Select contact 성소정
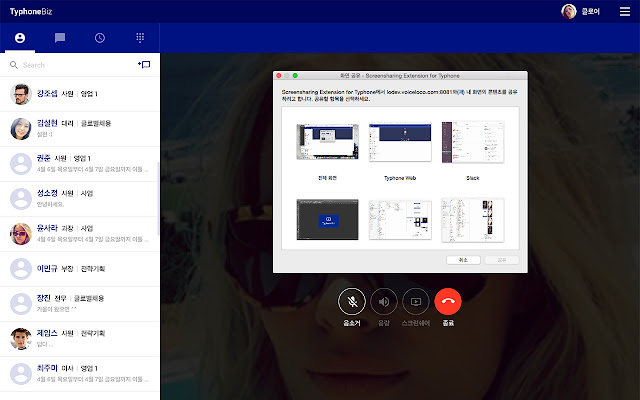This screenshot has width=640, height=400. pyautogui.click(x=80, y=199)
